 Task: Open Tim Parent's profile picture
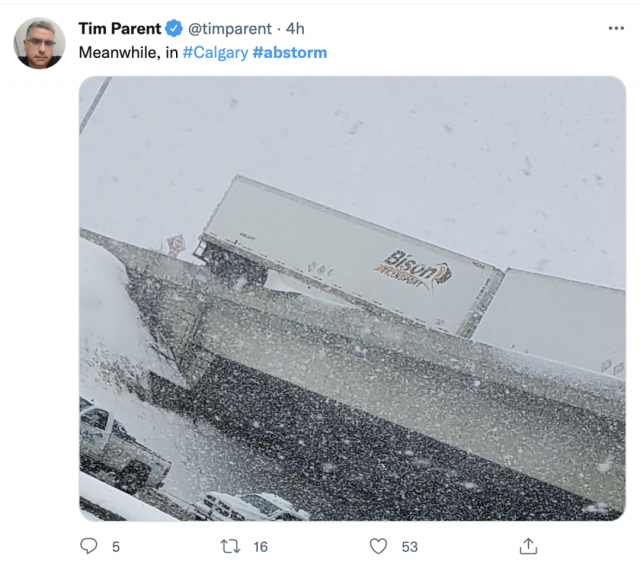(x=40, y=43)
